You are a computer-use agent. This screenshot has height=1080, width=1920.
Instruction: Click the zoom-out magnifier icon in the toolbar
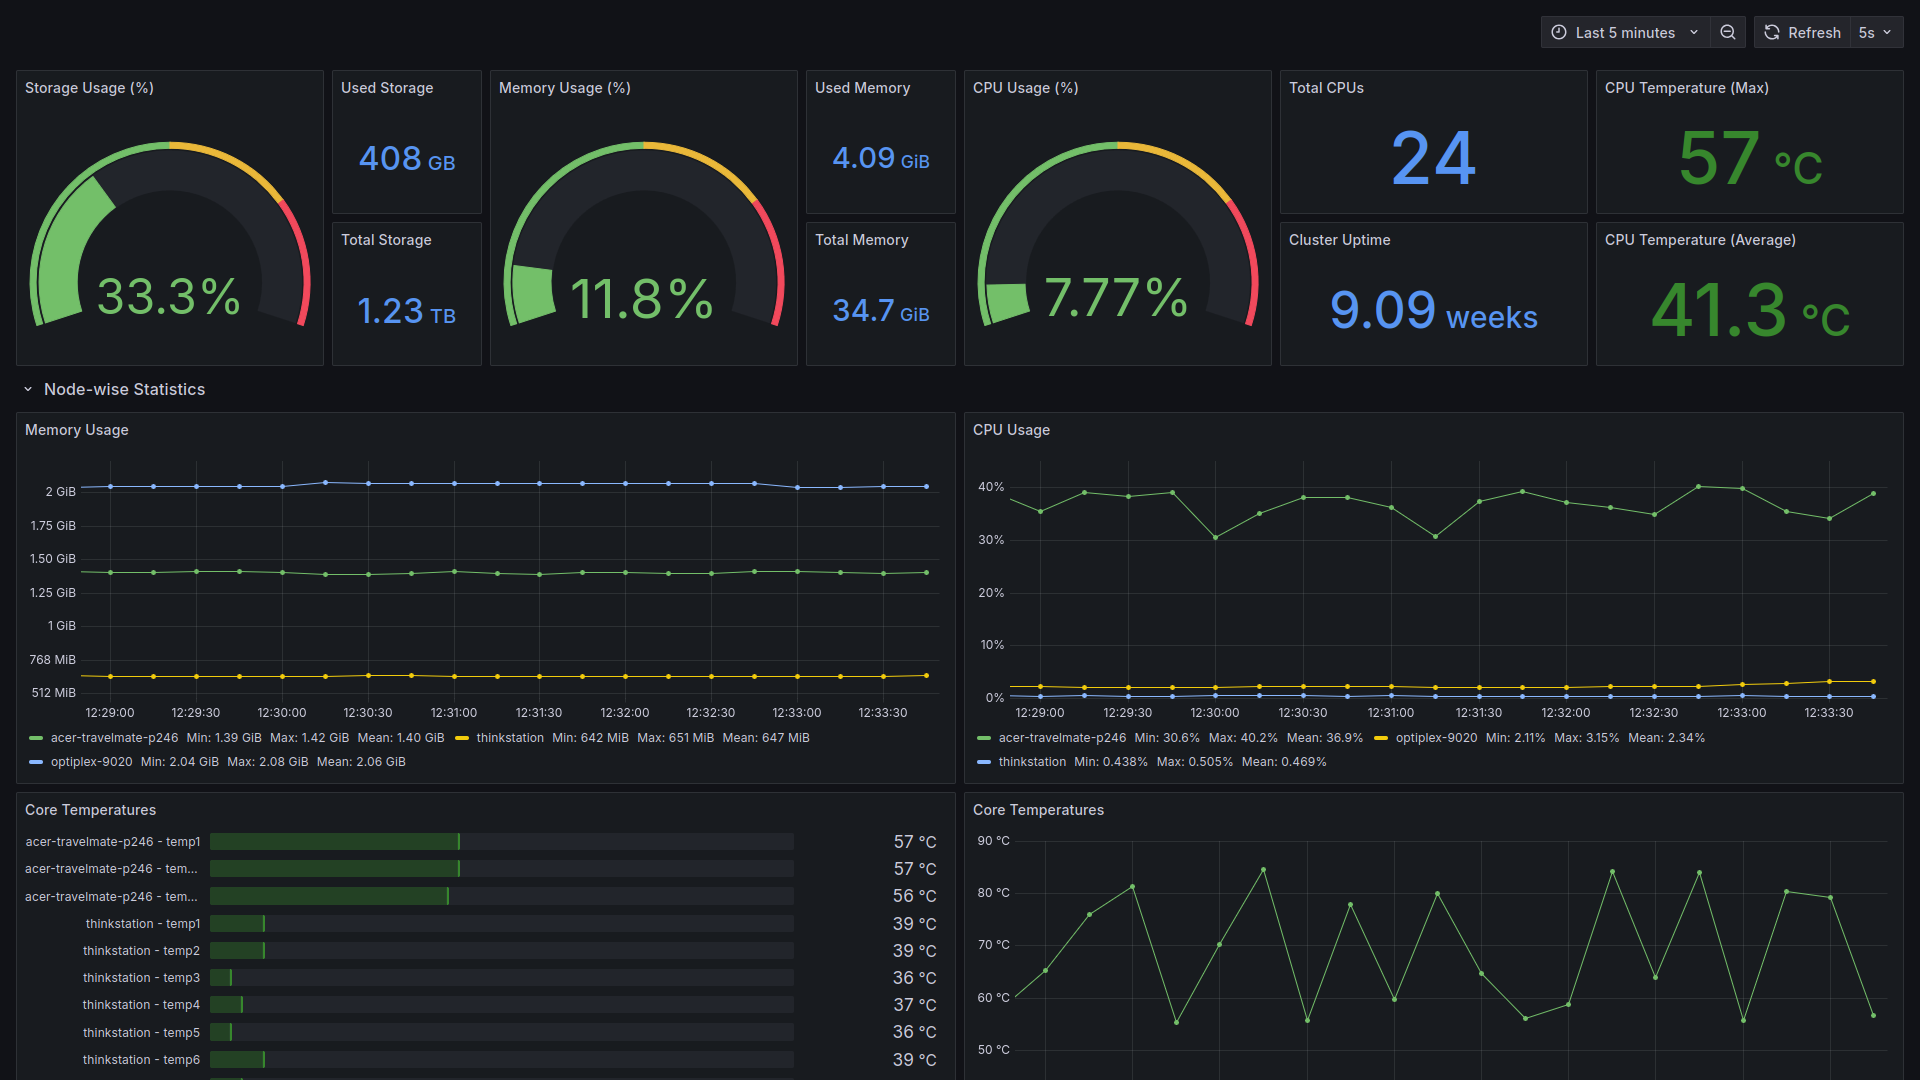[x=1728, y=32]
